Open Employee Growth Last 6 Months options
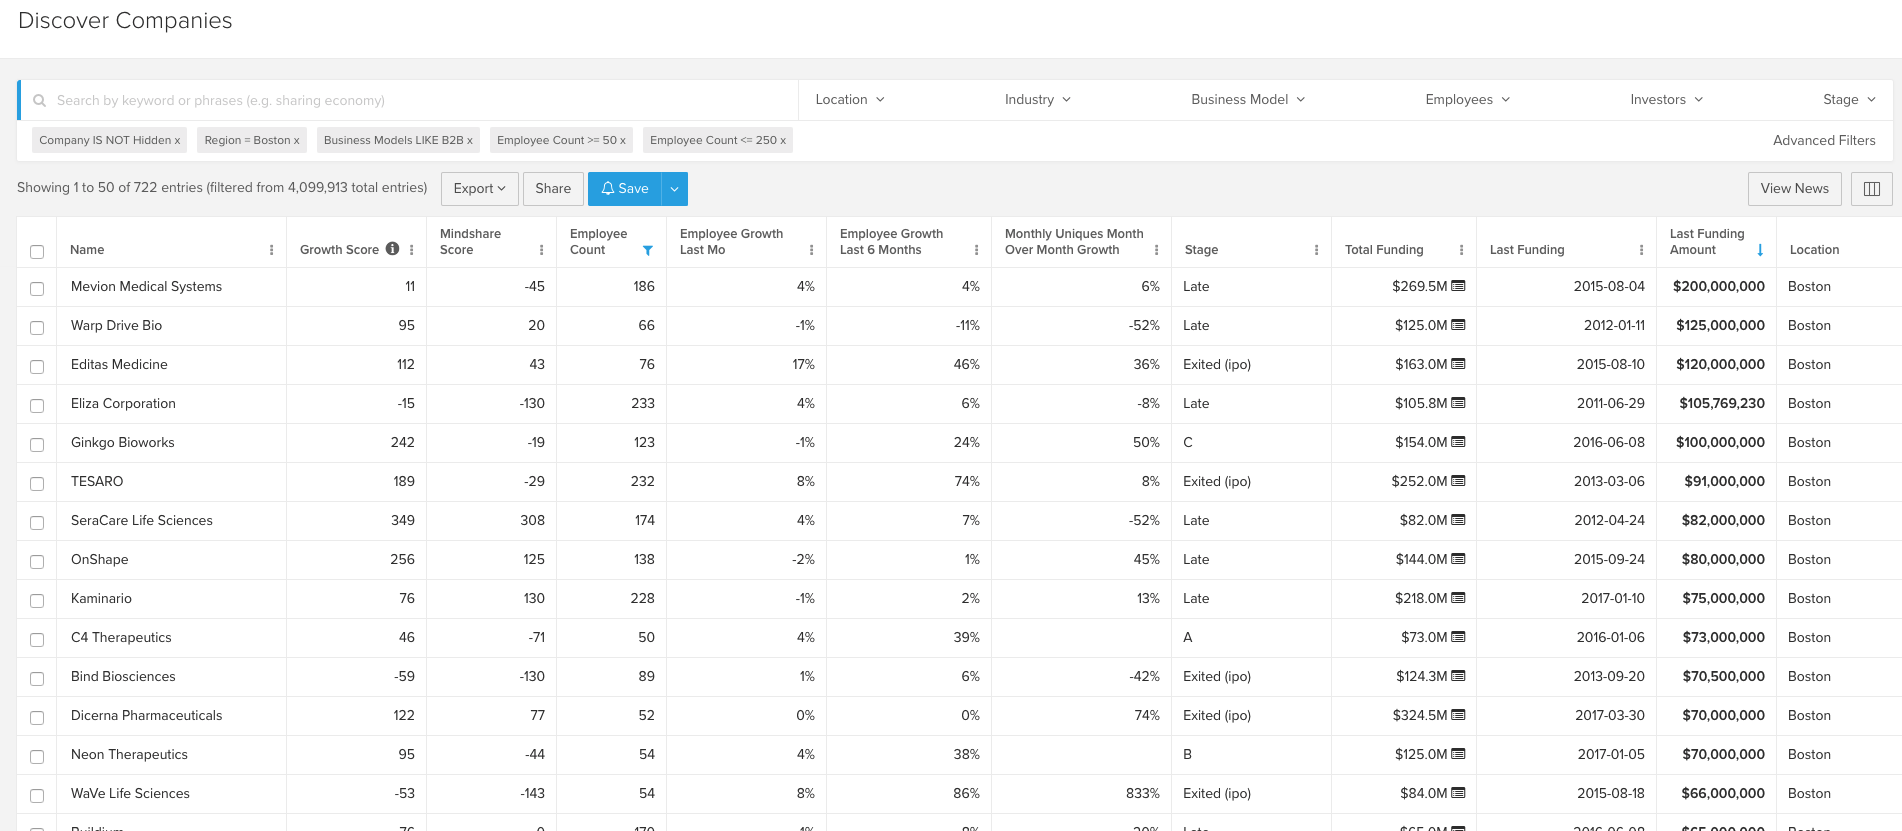 [x=976, y=250]
